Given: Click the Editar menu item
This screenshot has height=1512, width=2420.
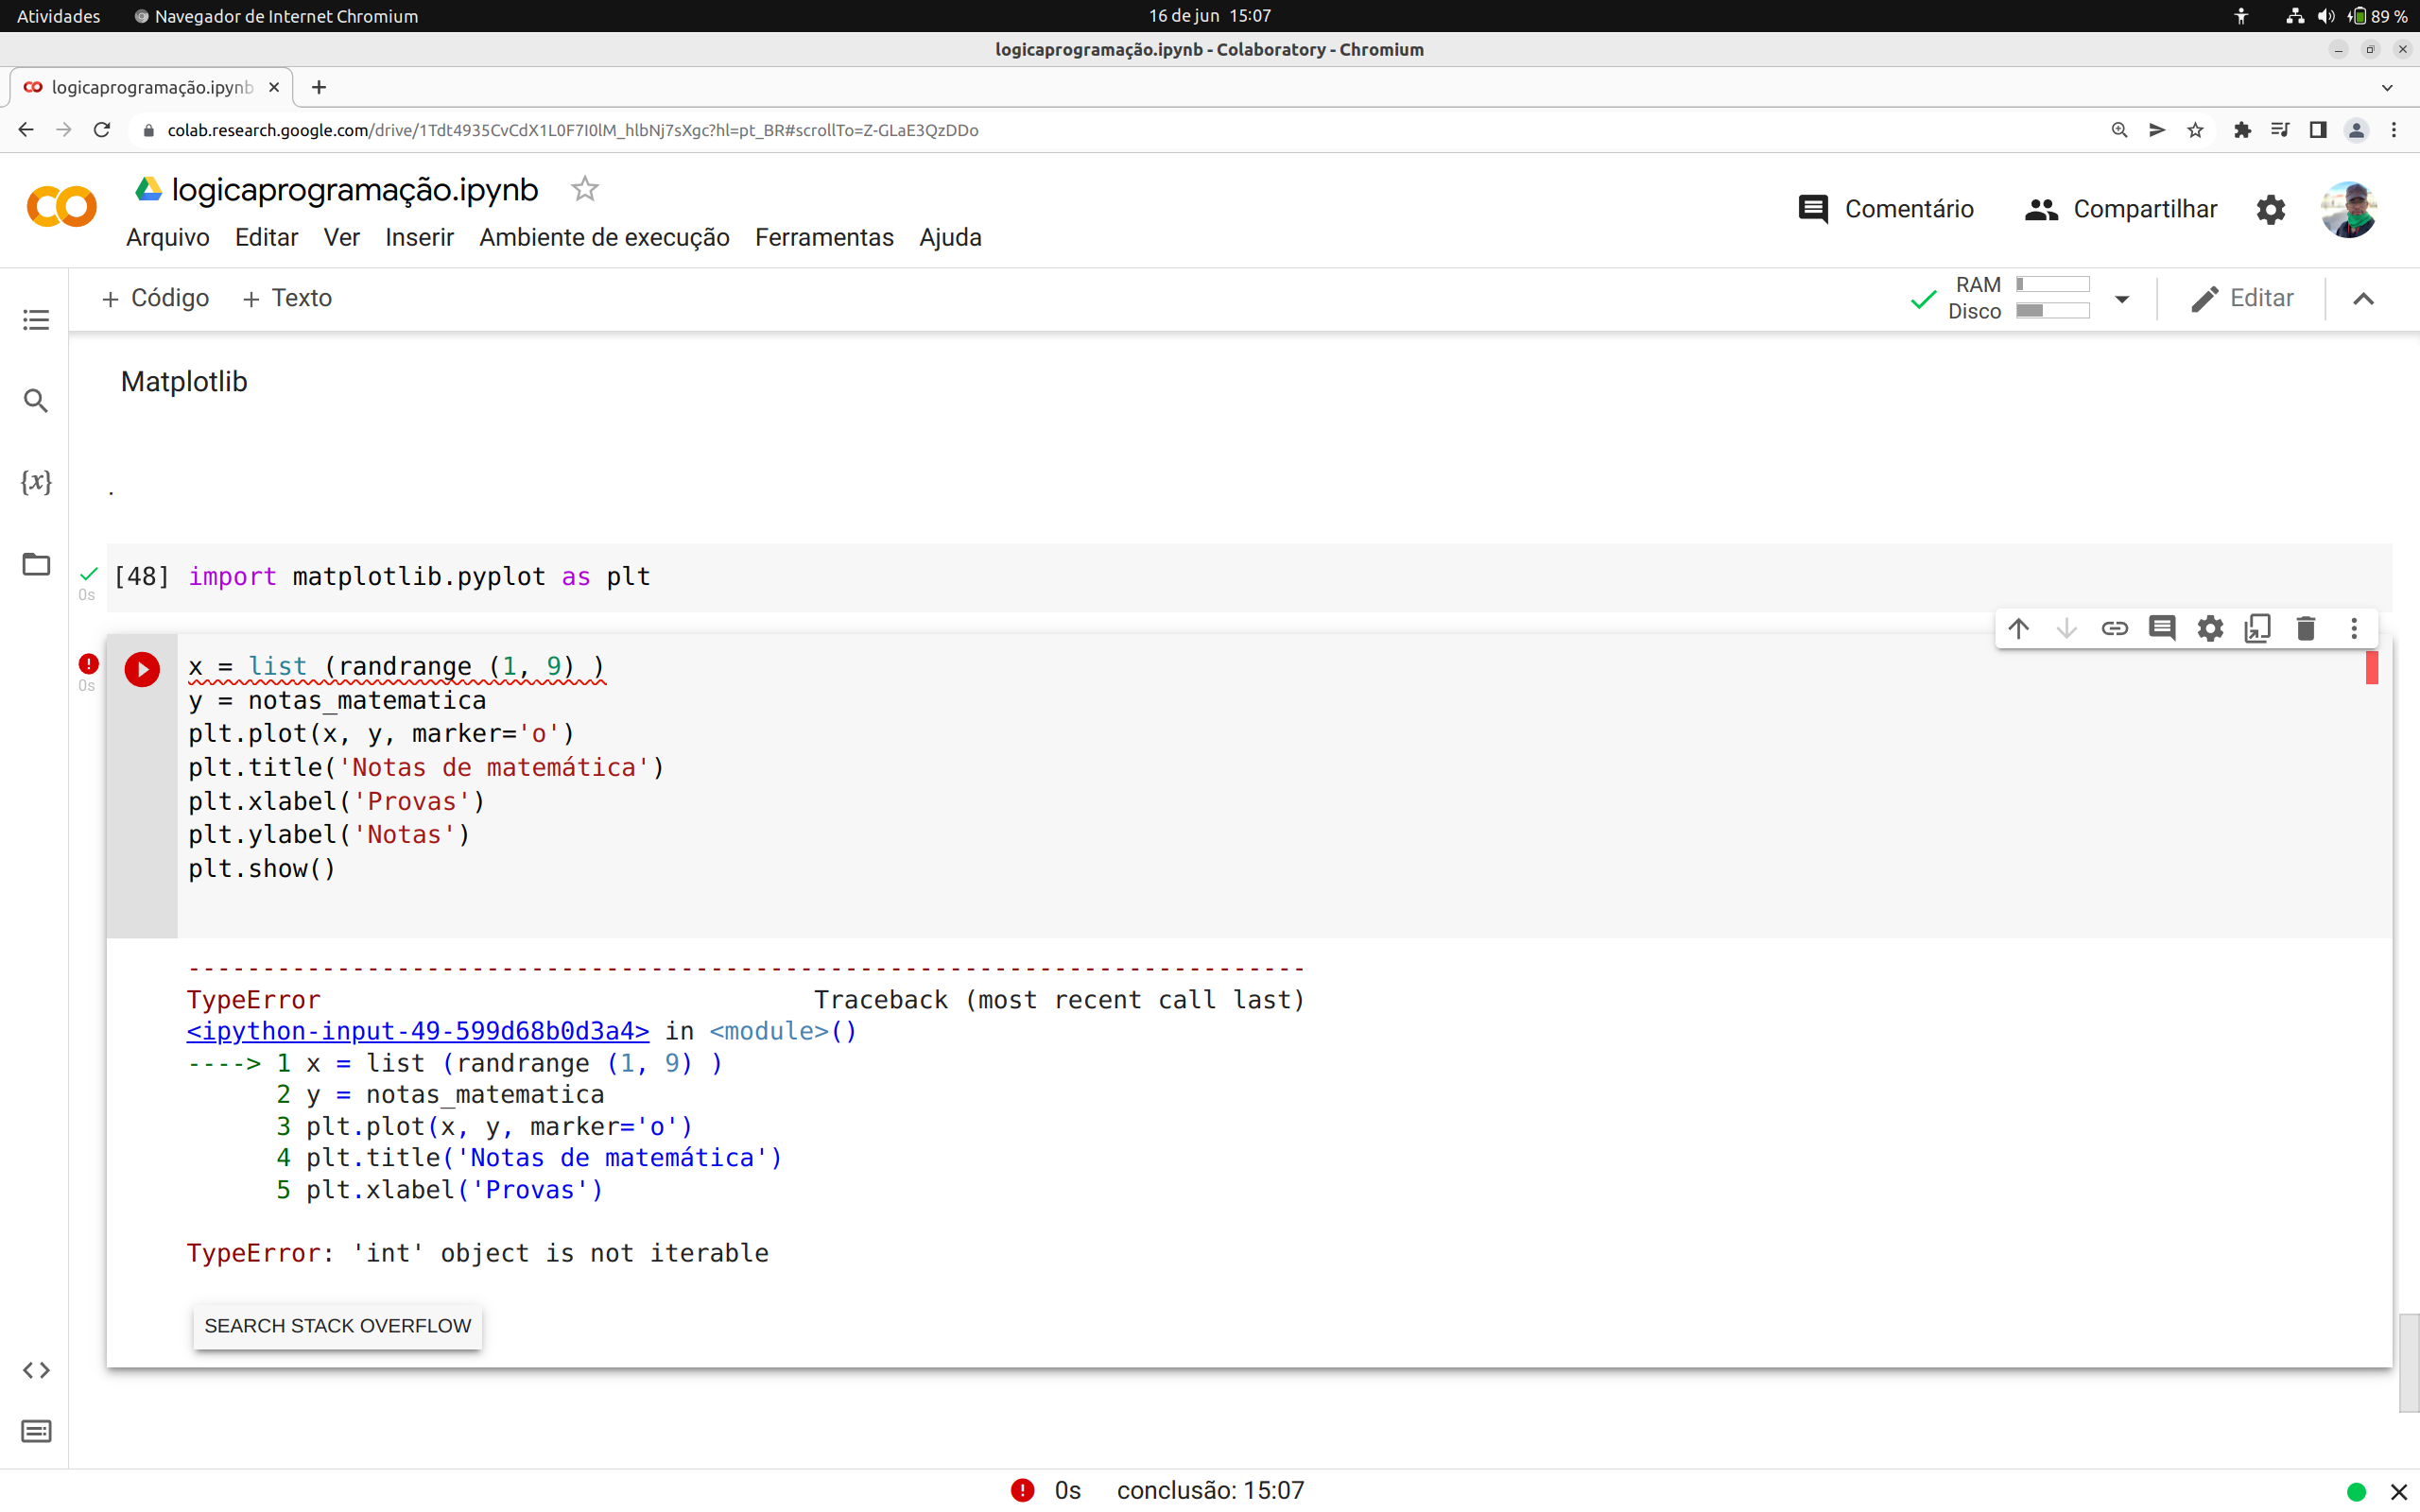Looking at the screenshot, I should 265,237.
